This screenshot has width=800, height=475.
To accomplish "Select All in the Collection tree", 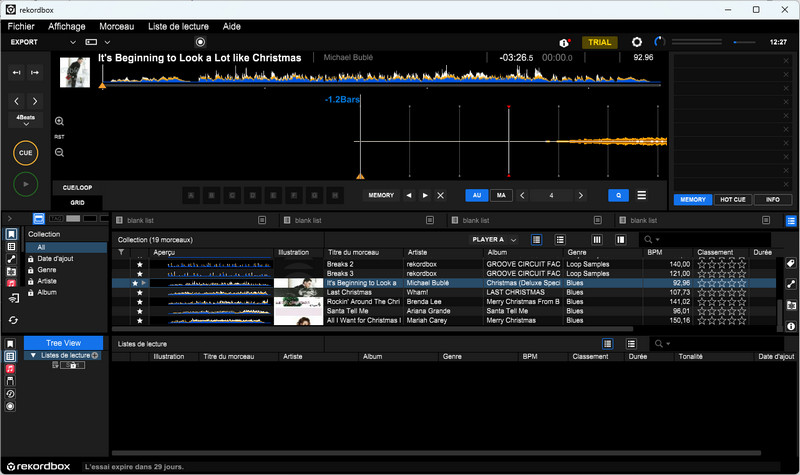I will [x=67, y=247].
